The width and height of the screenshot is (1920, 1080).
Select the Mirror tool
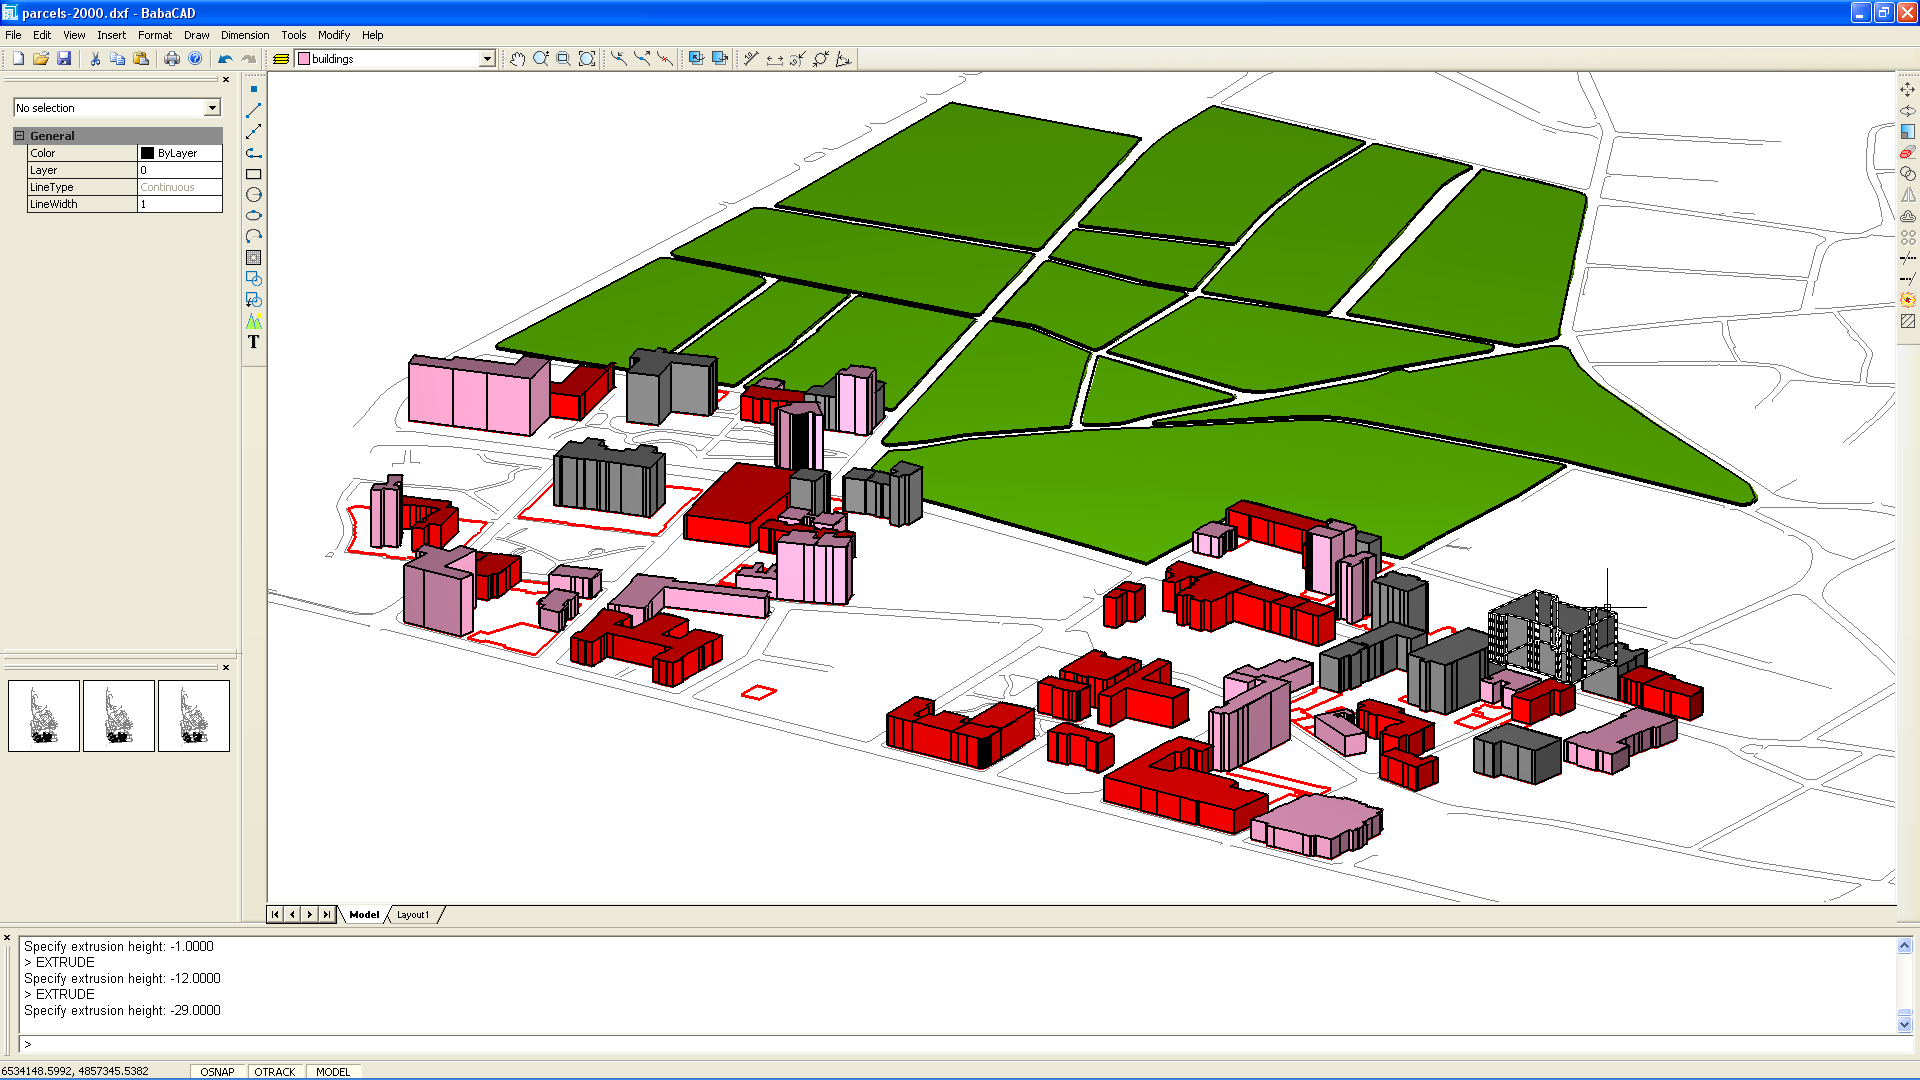(1908, 194)
